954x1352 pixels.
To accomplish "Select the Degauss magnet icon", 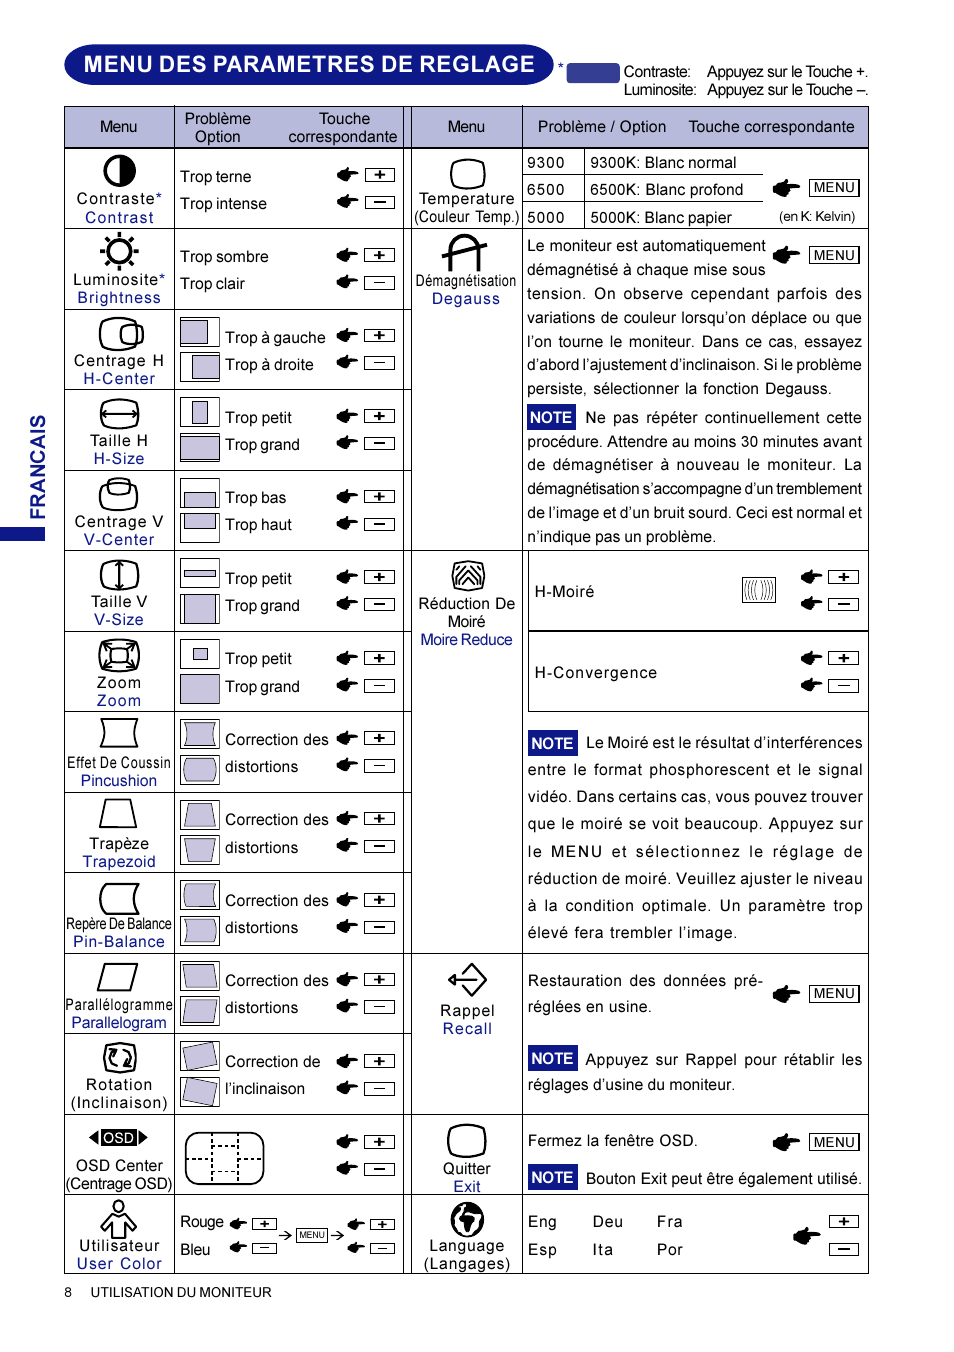I will pyautogui.click(x=465, y=252).
